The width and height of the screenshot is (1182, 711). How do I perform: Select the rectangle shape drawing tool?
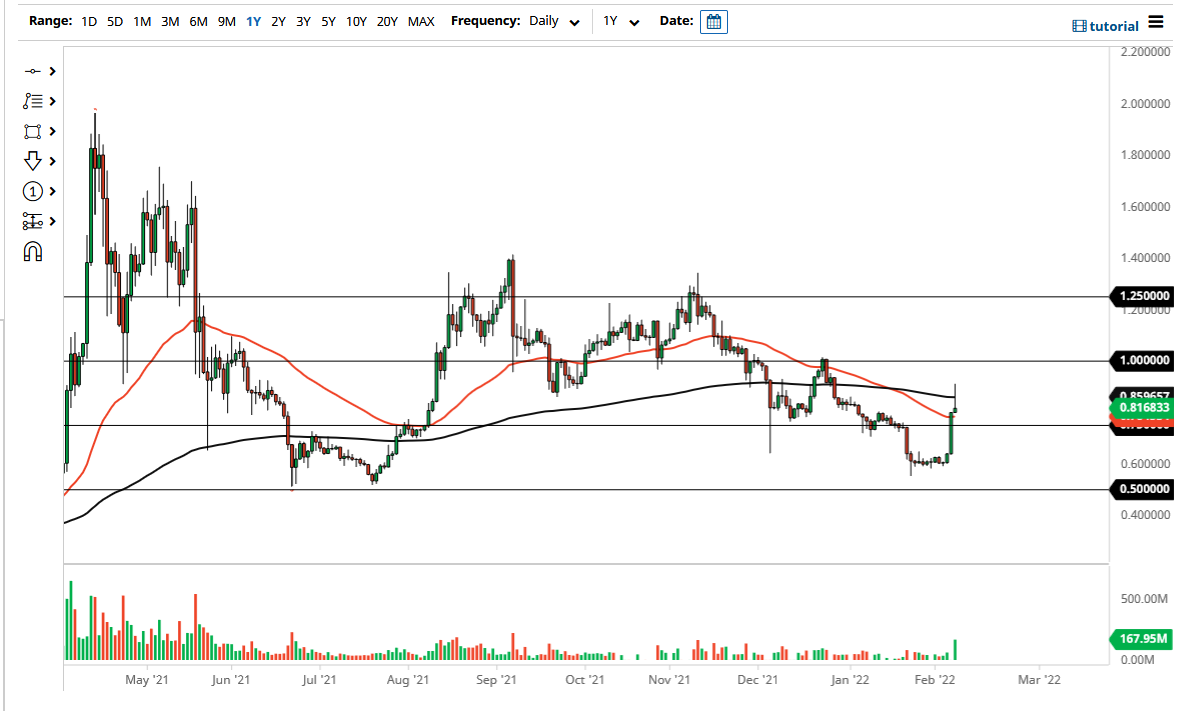click(31, 131)
